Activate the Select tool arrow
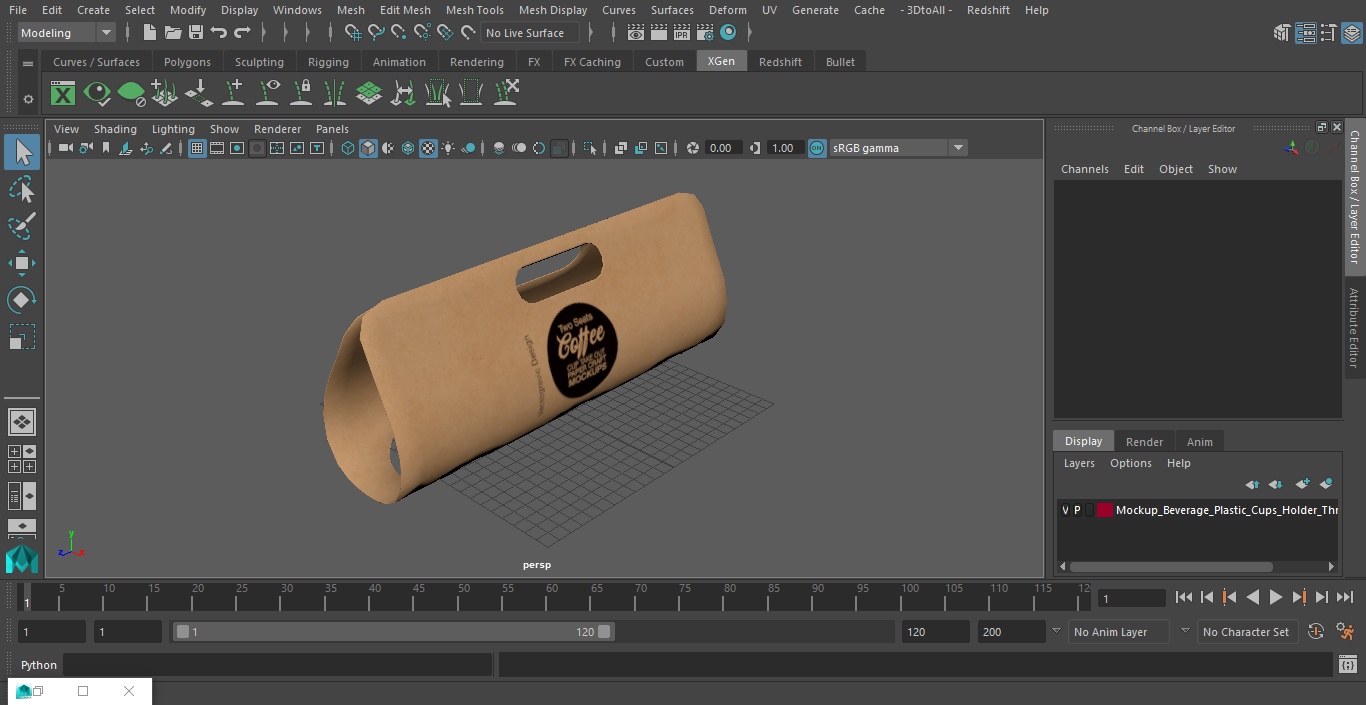 tap(22, 152)
